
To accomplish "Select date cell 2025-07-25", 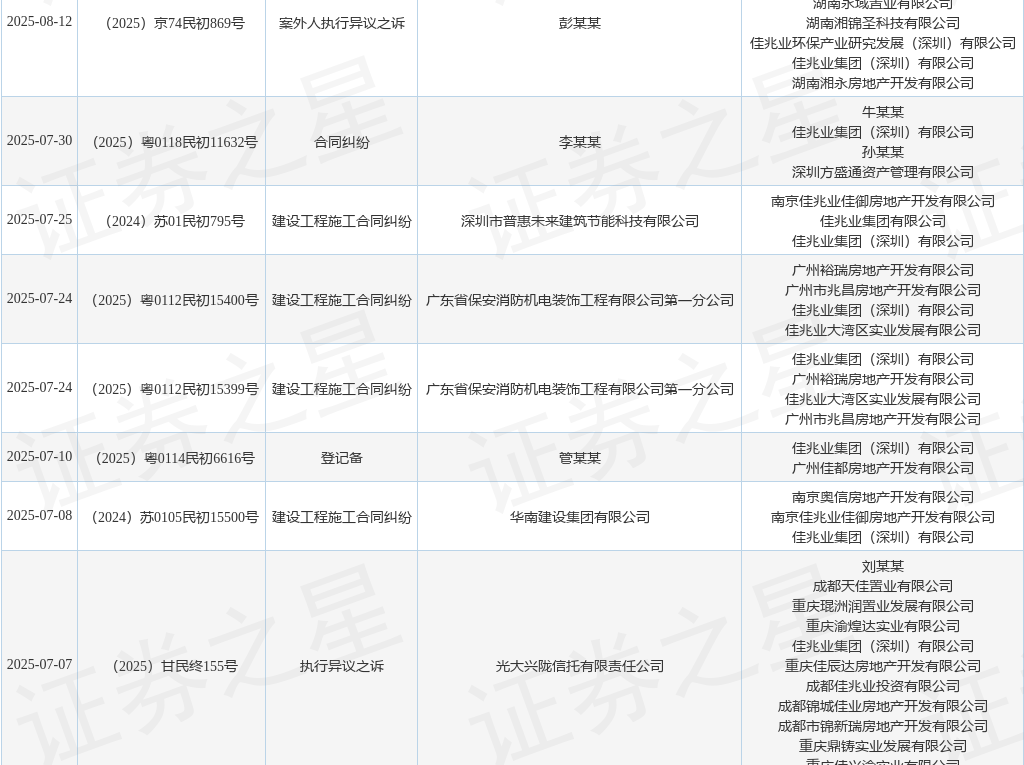I will point(39,220).
